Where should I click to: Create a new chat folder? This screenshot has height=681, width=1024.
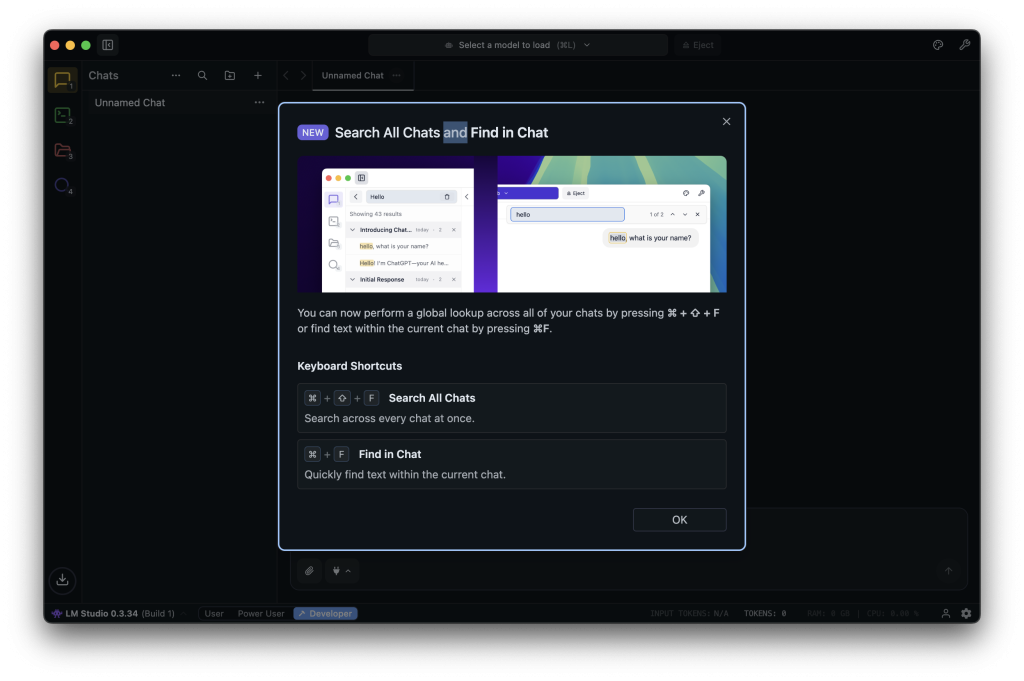pos(230,75)
